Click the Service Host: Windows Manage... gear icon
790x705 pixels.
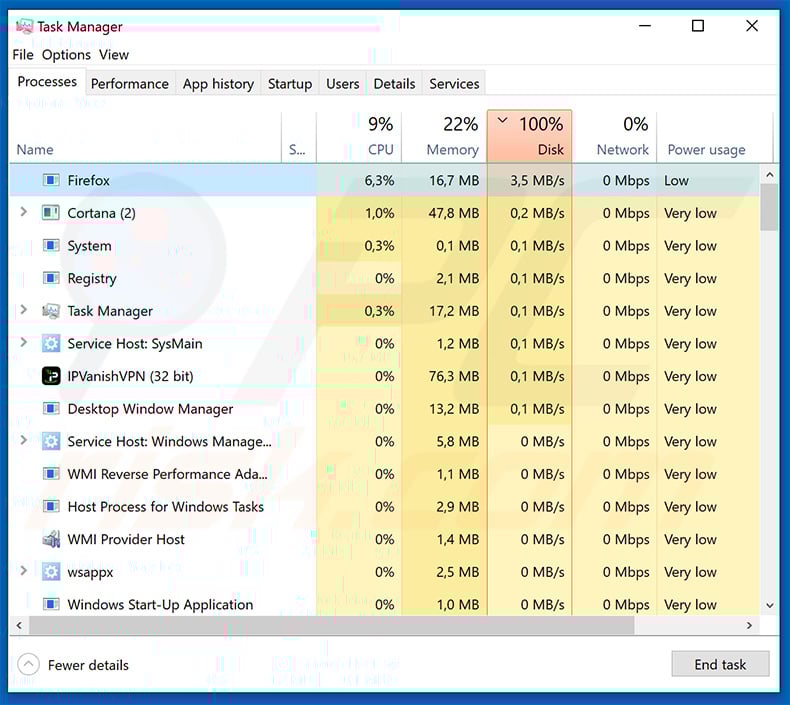tap(51, 441)
